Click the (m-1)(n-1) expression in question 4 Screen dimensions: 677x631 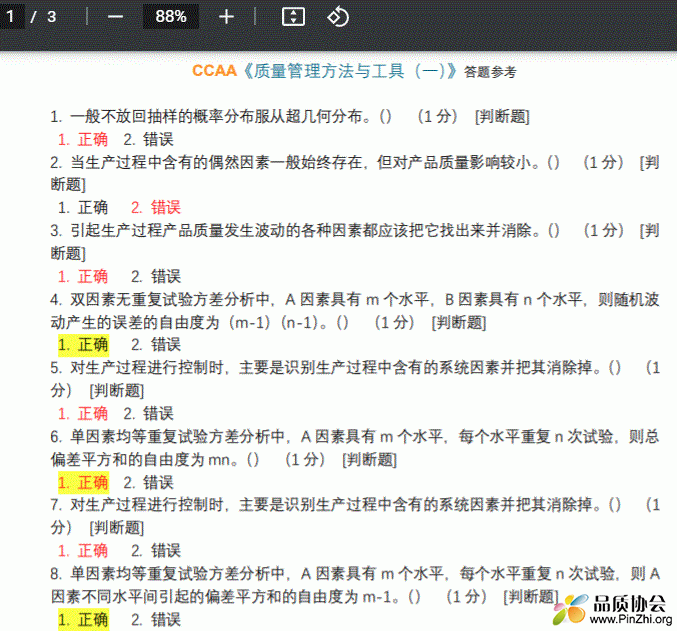(x=273, y=322)
